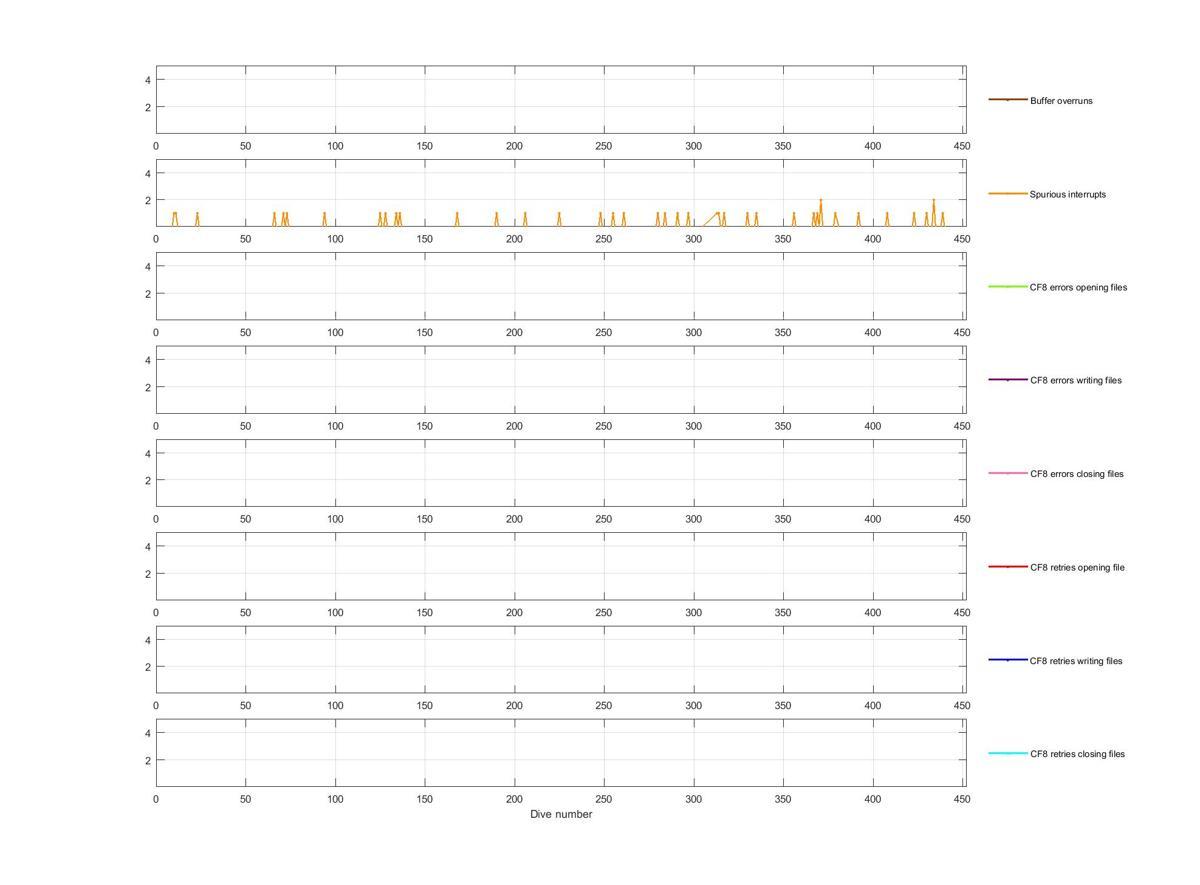The image size is (1200, 885).
Task: Click the CF8 errors writing files label
Action: [x=1076, y=380]
